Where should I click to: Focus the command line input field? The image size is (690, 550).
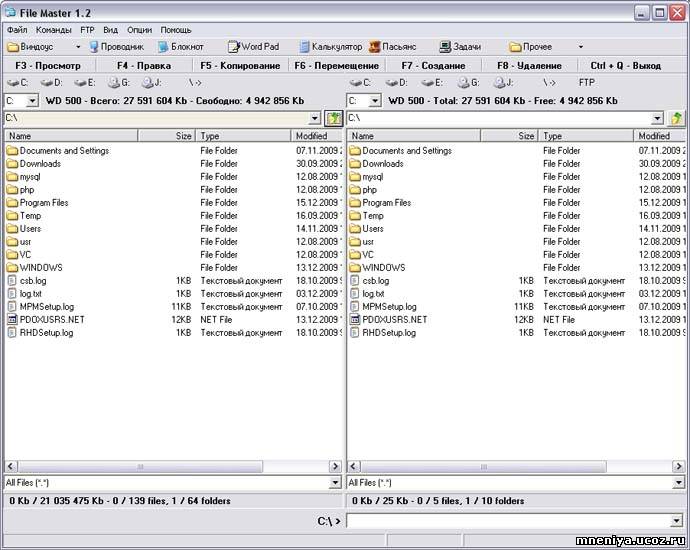[x=510, y=521]
